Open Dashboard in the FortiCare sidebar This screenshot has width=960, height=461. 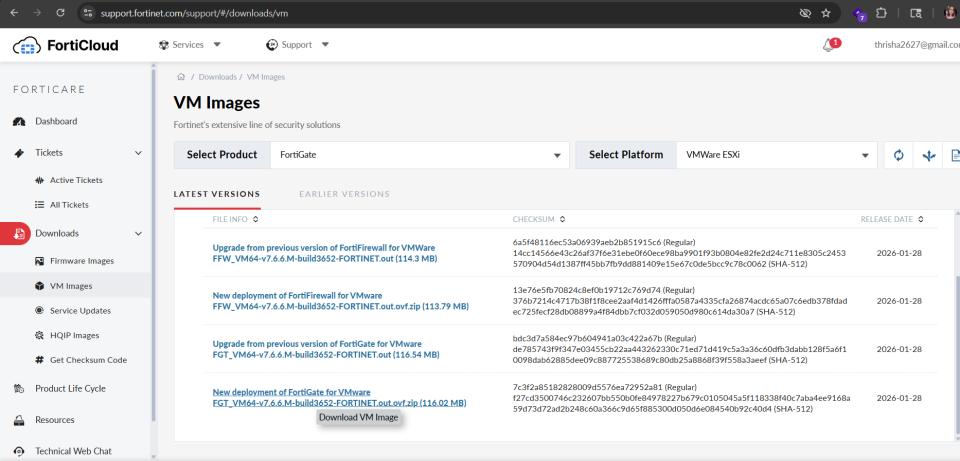point(56,121)
